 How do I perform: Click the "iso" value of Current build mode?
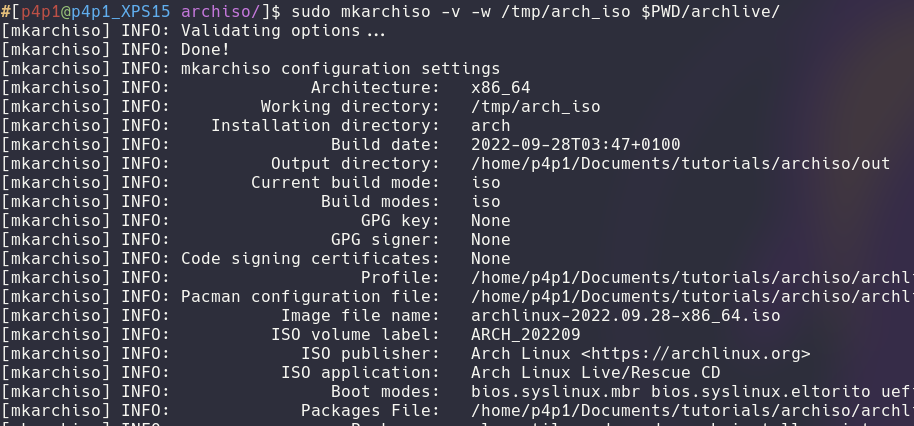486,182
